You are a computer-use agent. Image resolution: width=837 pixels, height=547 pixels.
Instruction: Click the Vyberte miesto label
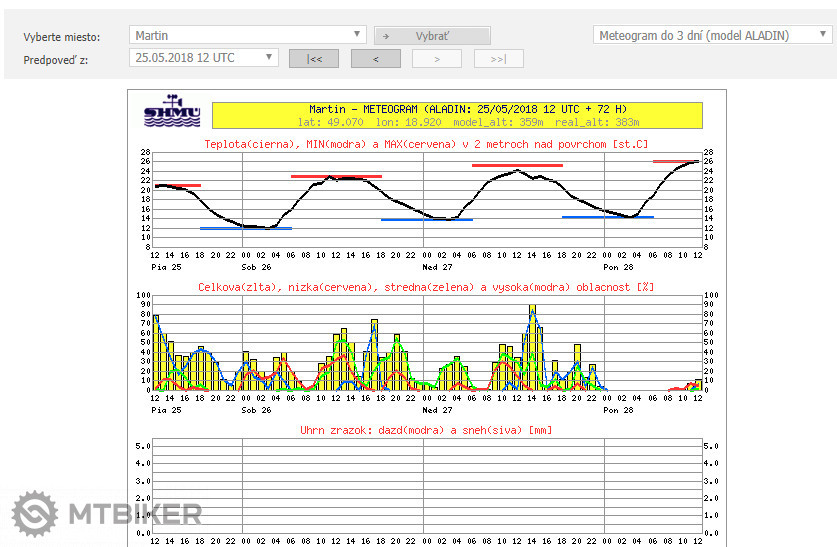pyautogui.click(x=61, y=37)
